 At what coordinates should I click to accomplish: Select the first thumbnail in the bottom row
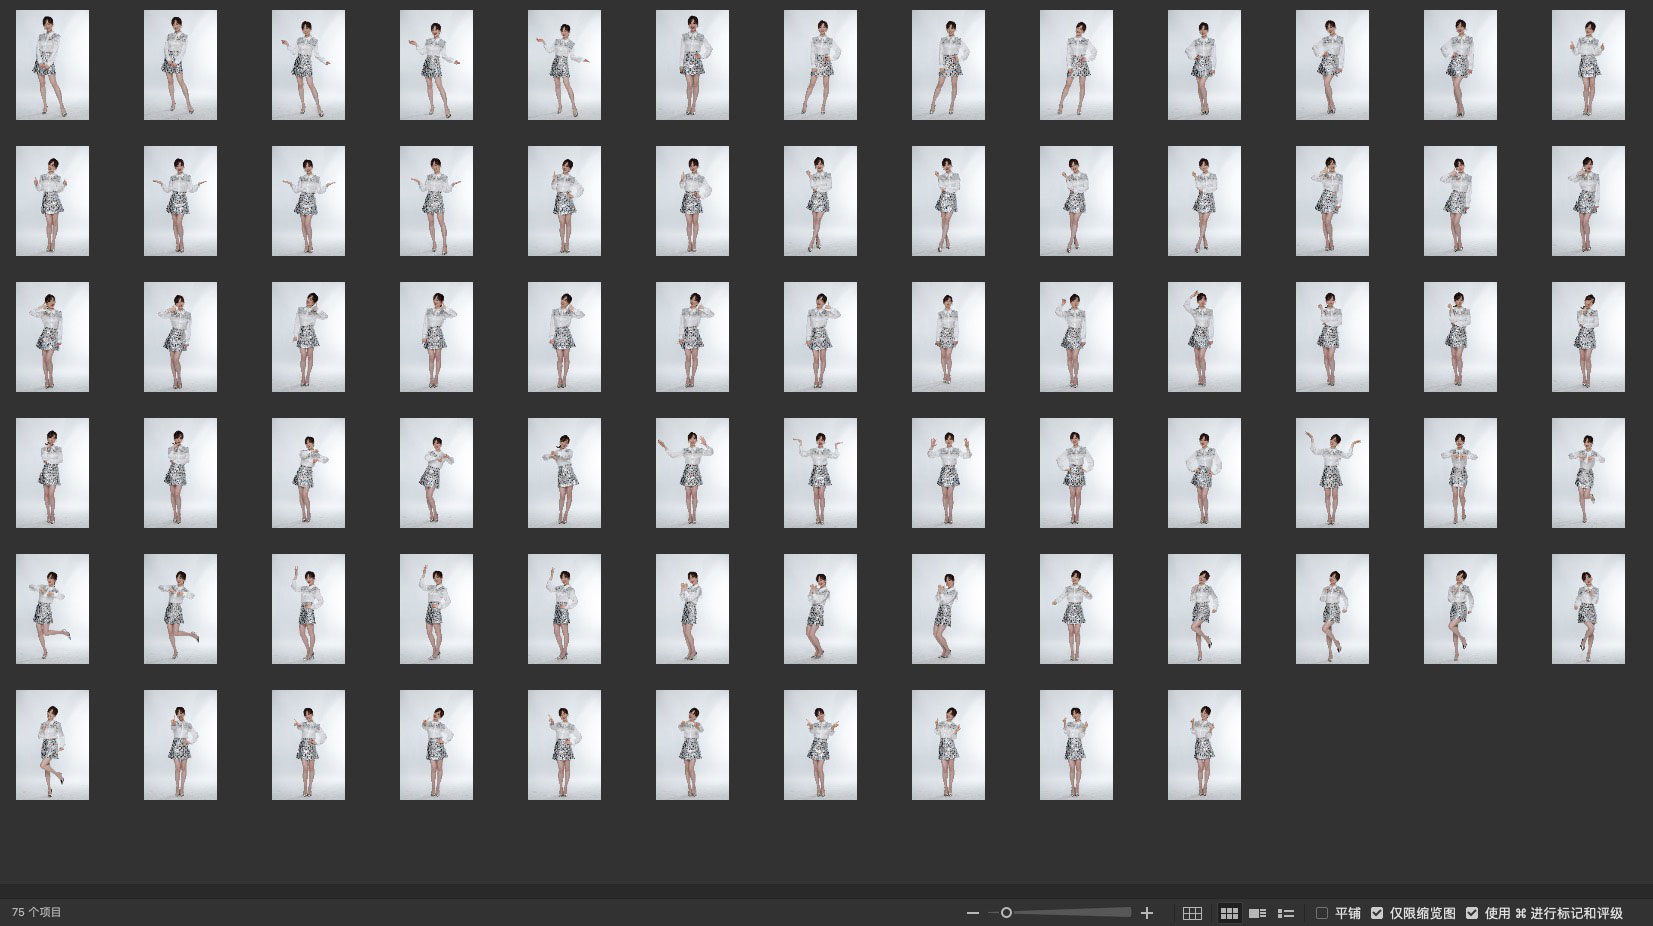coord(52,745)
